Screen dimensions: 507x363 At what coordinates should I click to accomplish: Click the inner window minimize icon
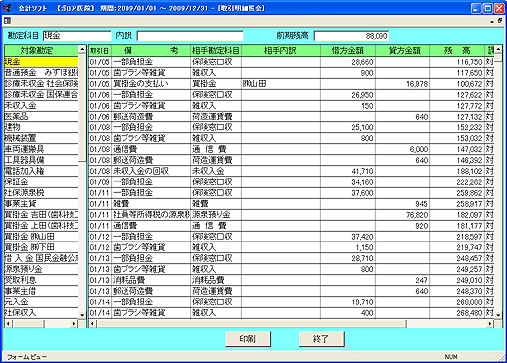pos(492,21)
